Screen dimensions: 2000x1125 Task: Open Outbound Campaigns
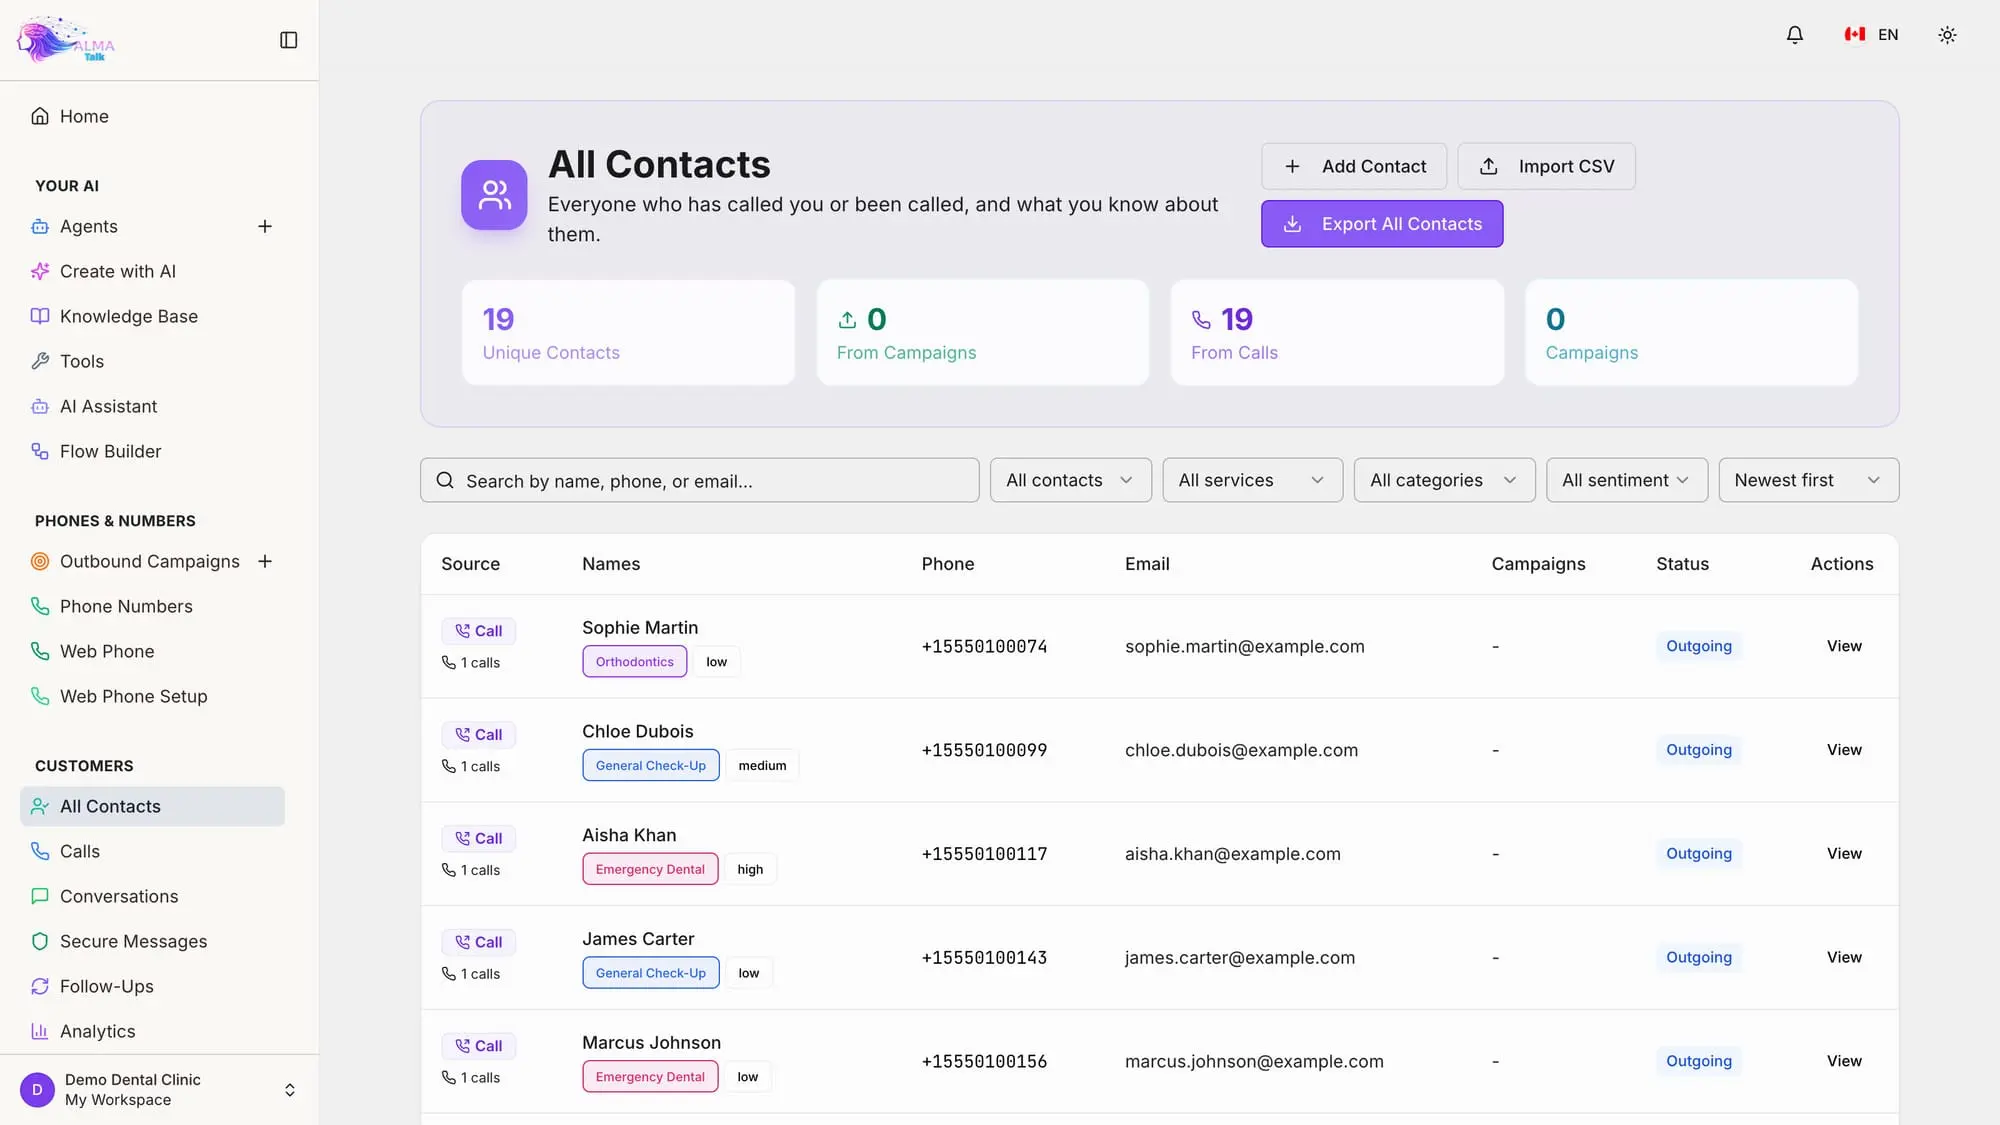135,562
